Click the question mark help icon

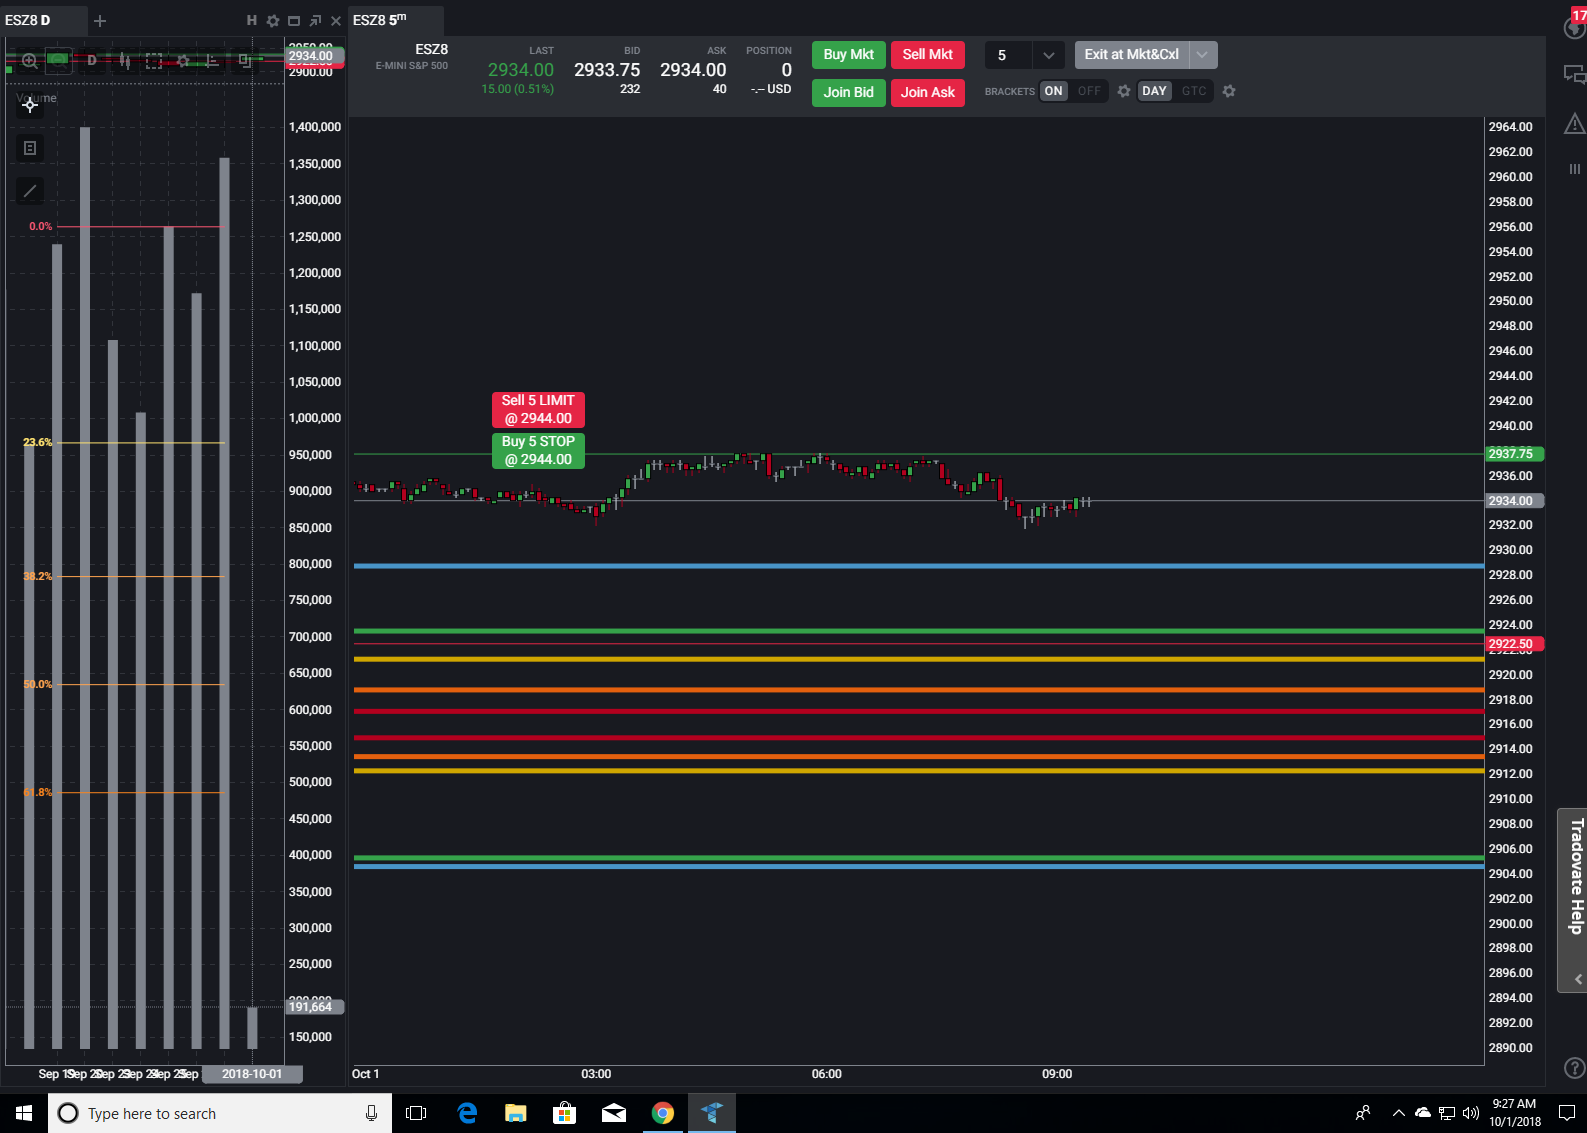click(1574, 1068)
